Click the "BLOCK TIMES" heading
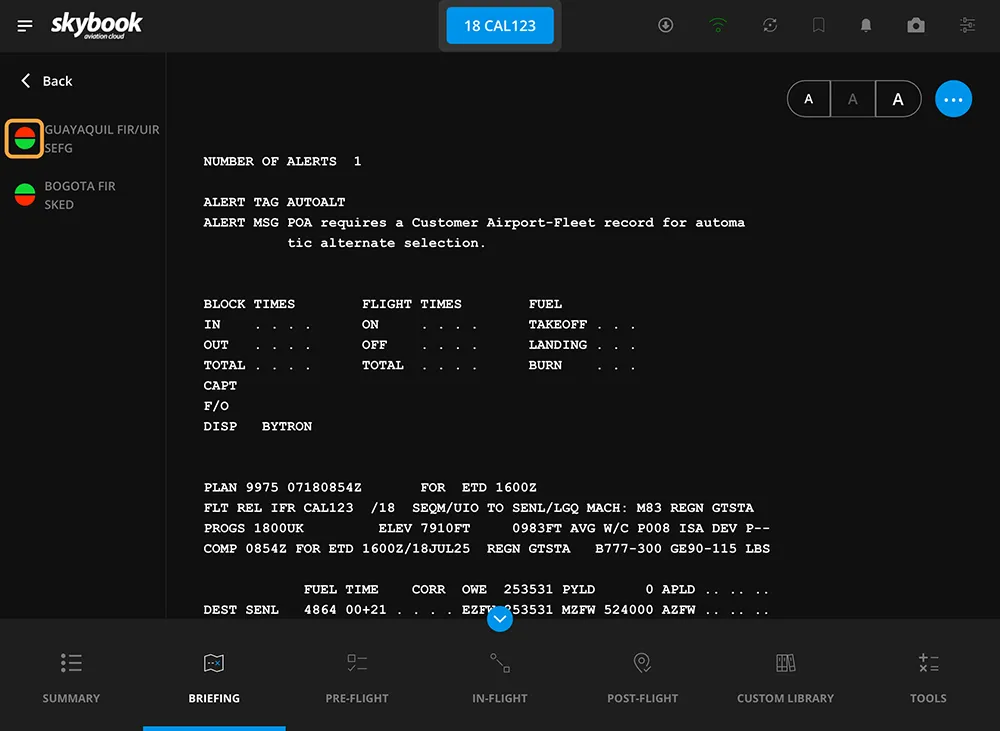 (249, 304)
